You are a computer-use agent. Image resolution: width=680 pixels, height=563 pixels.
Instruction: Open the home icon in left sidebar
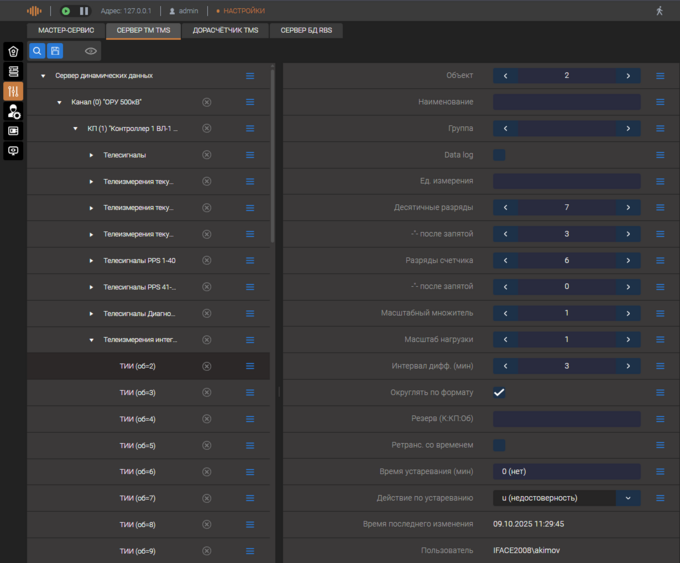(x=13, y=52)
